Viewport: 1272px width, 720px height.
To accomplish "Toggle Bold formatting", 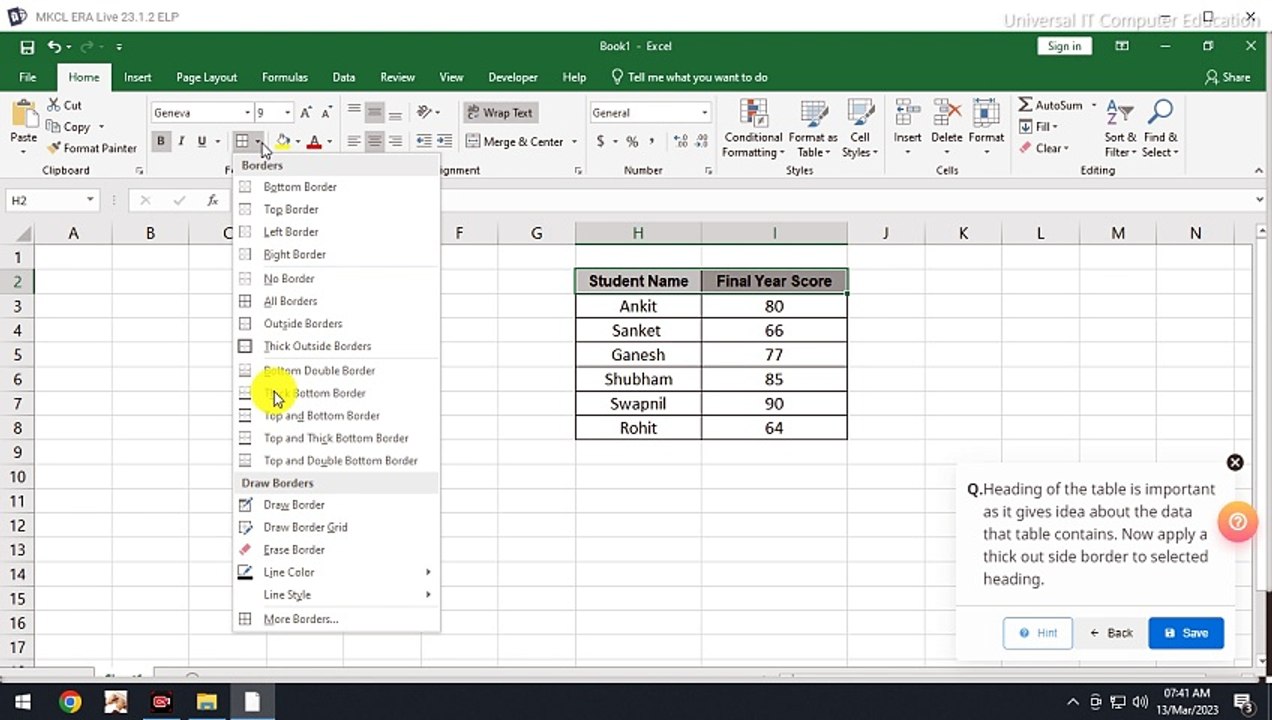I will click(160, 142).
